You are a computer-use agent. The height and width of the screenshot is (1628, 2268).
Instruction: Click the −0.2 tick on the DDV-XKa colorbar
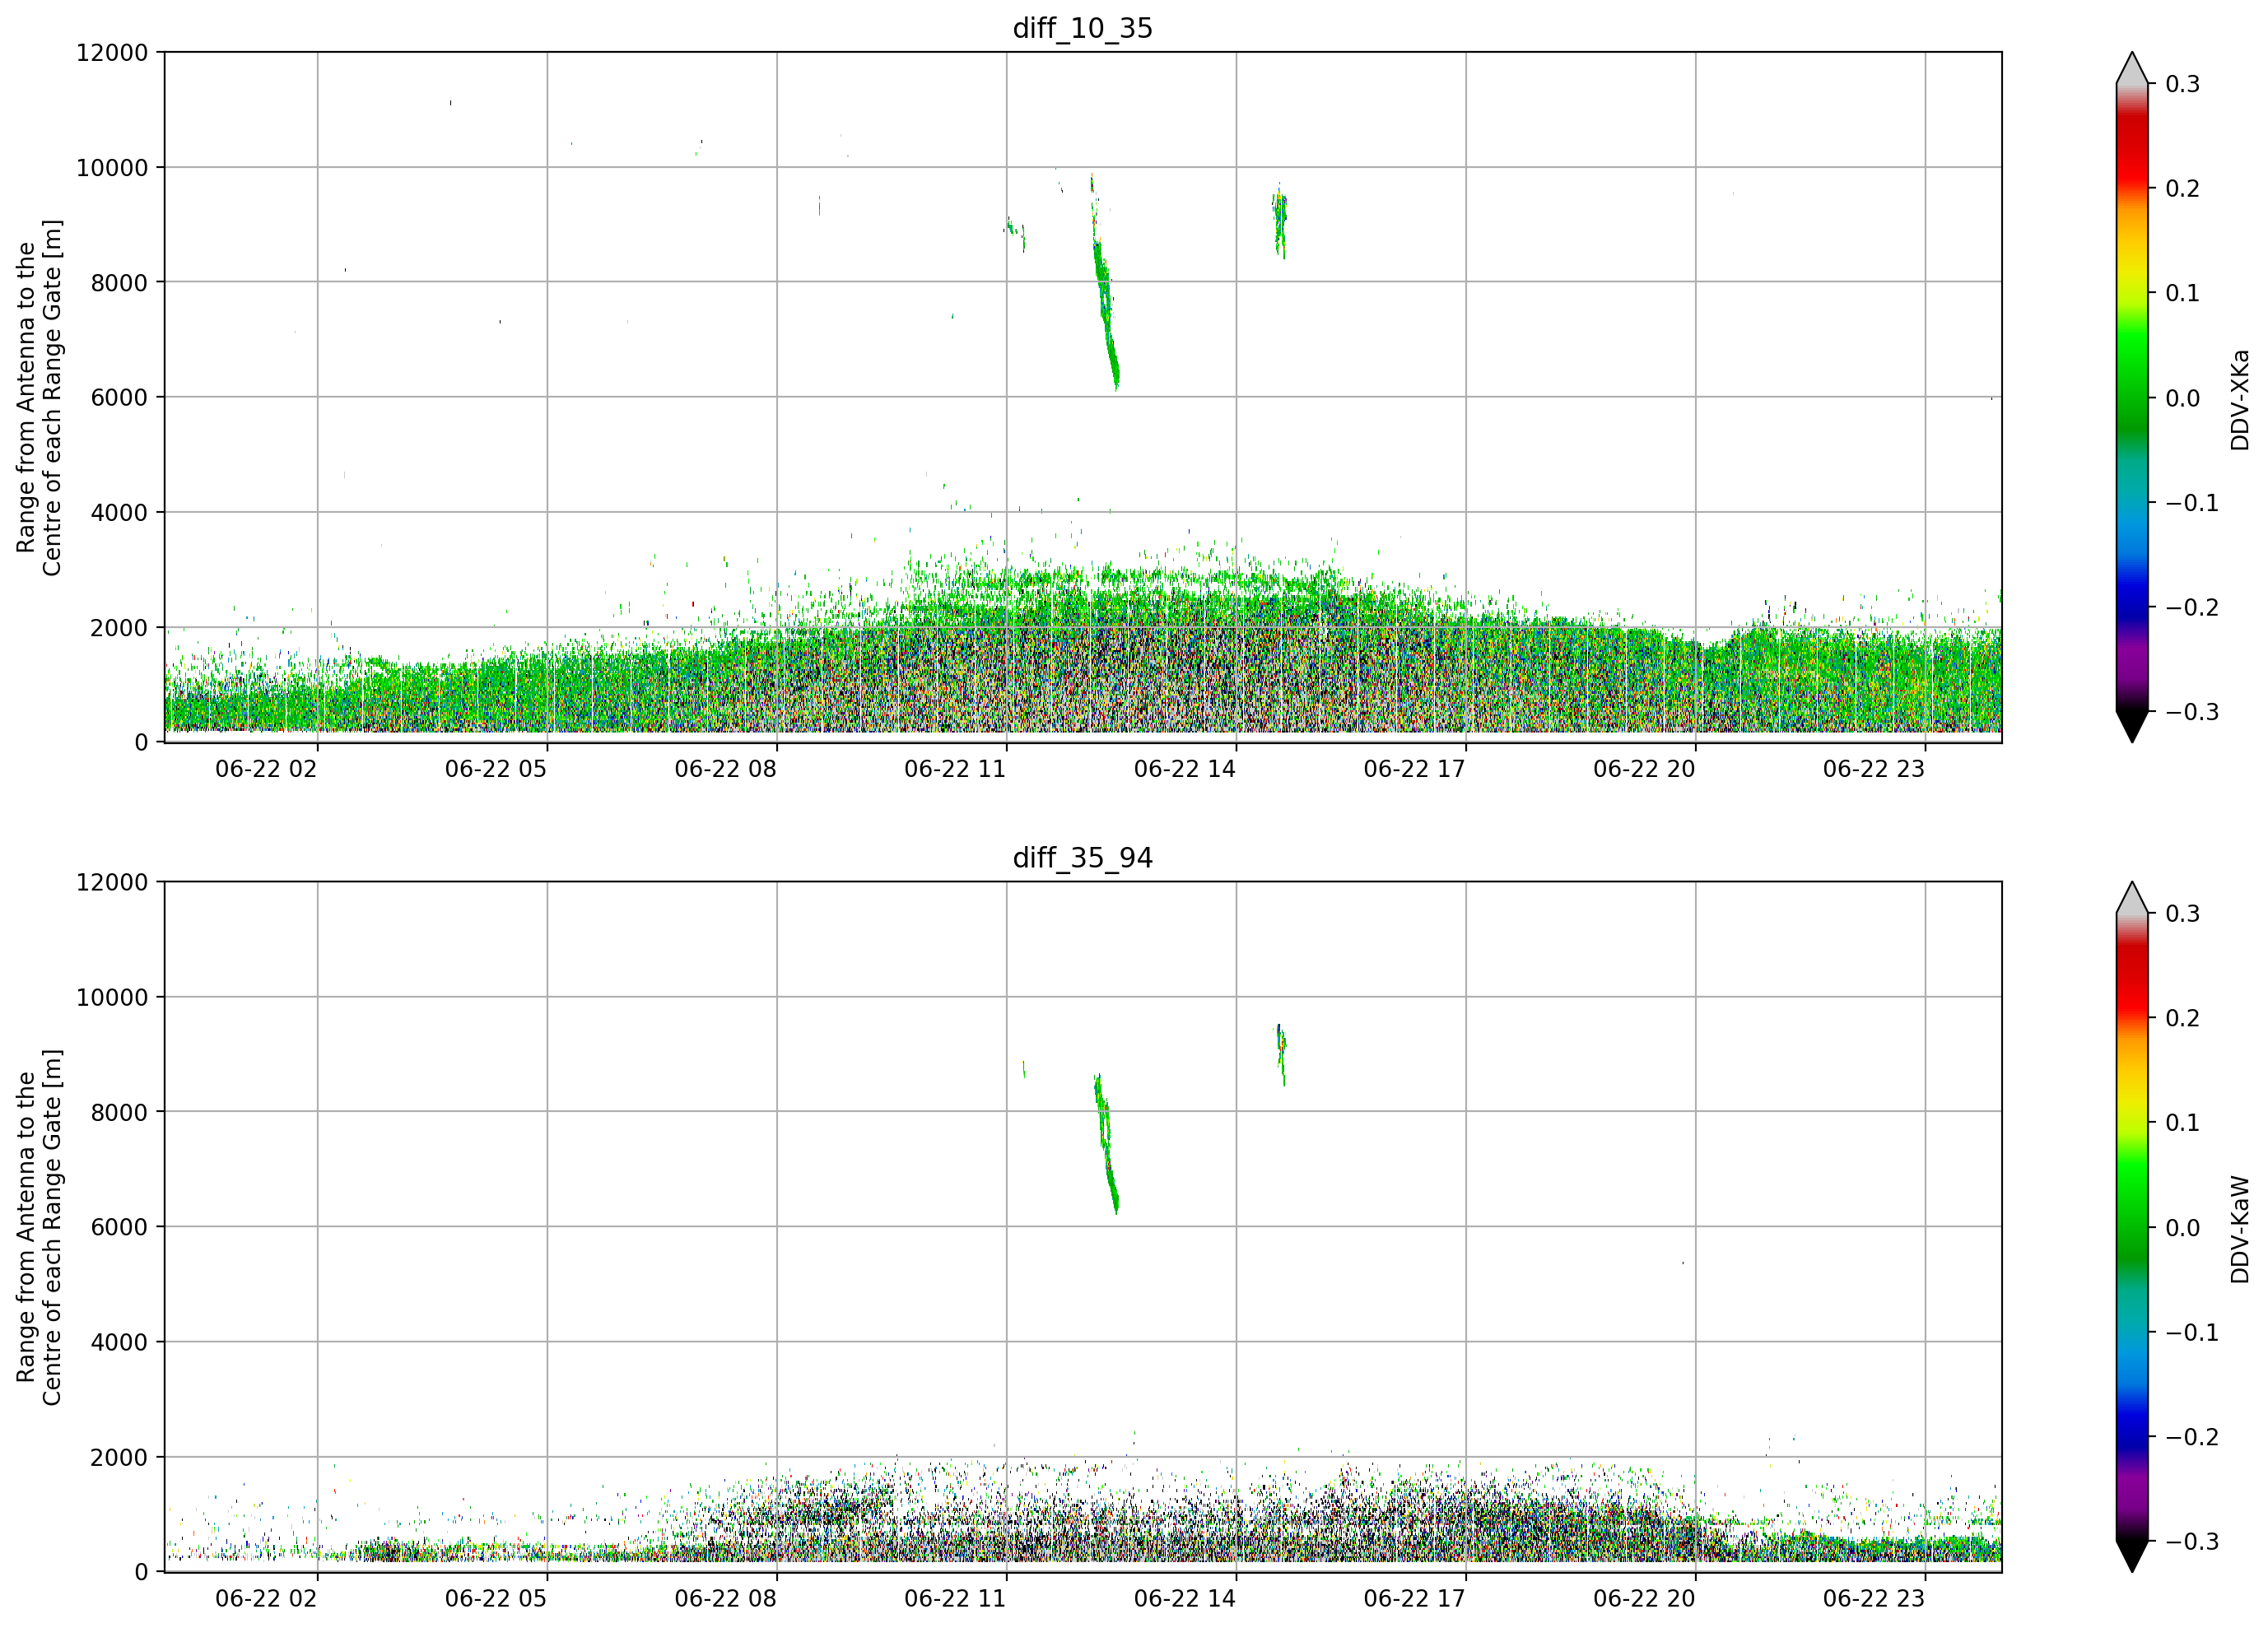[x=2193, y=608]
